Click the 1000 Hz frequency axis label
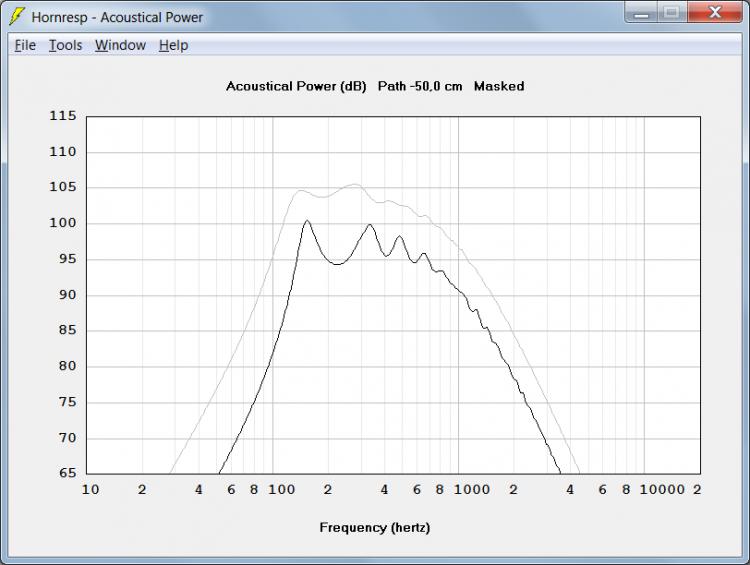Image resolution: width=750 pixels, height=565 pixels. (x=472, y=490)
